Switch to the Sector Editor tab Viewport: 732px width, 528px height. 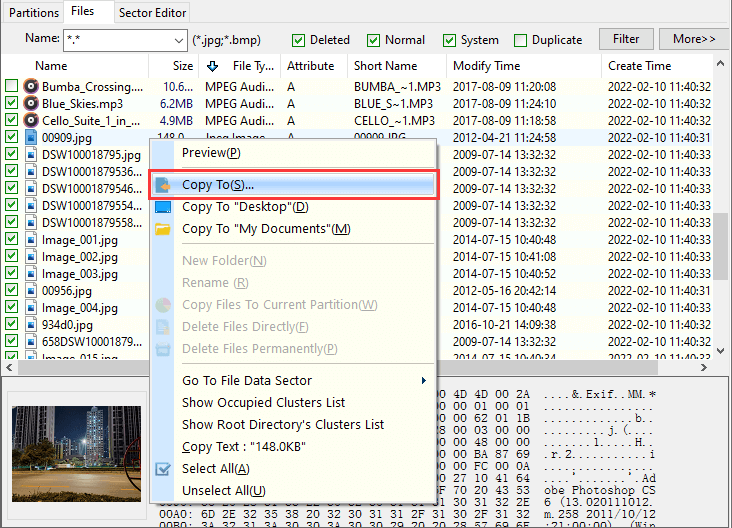click(x=152, y=13)
